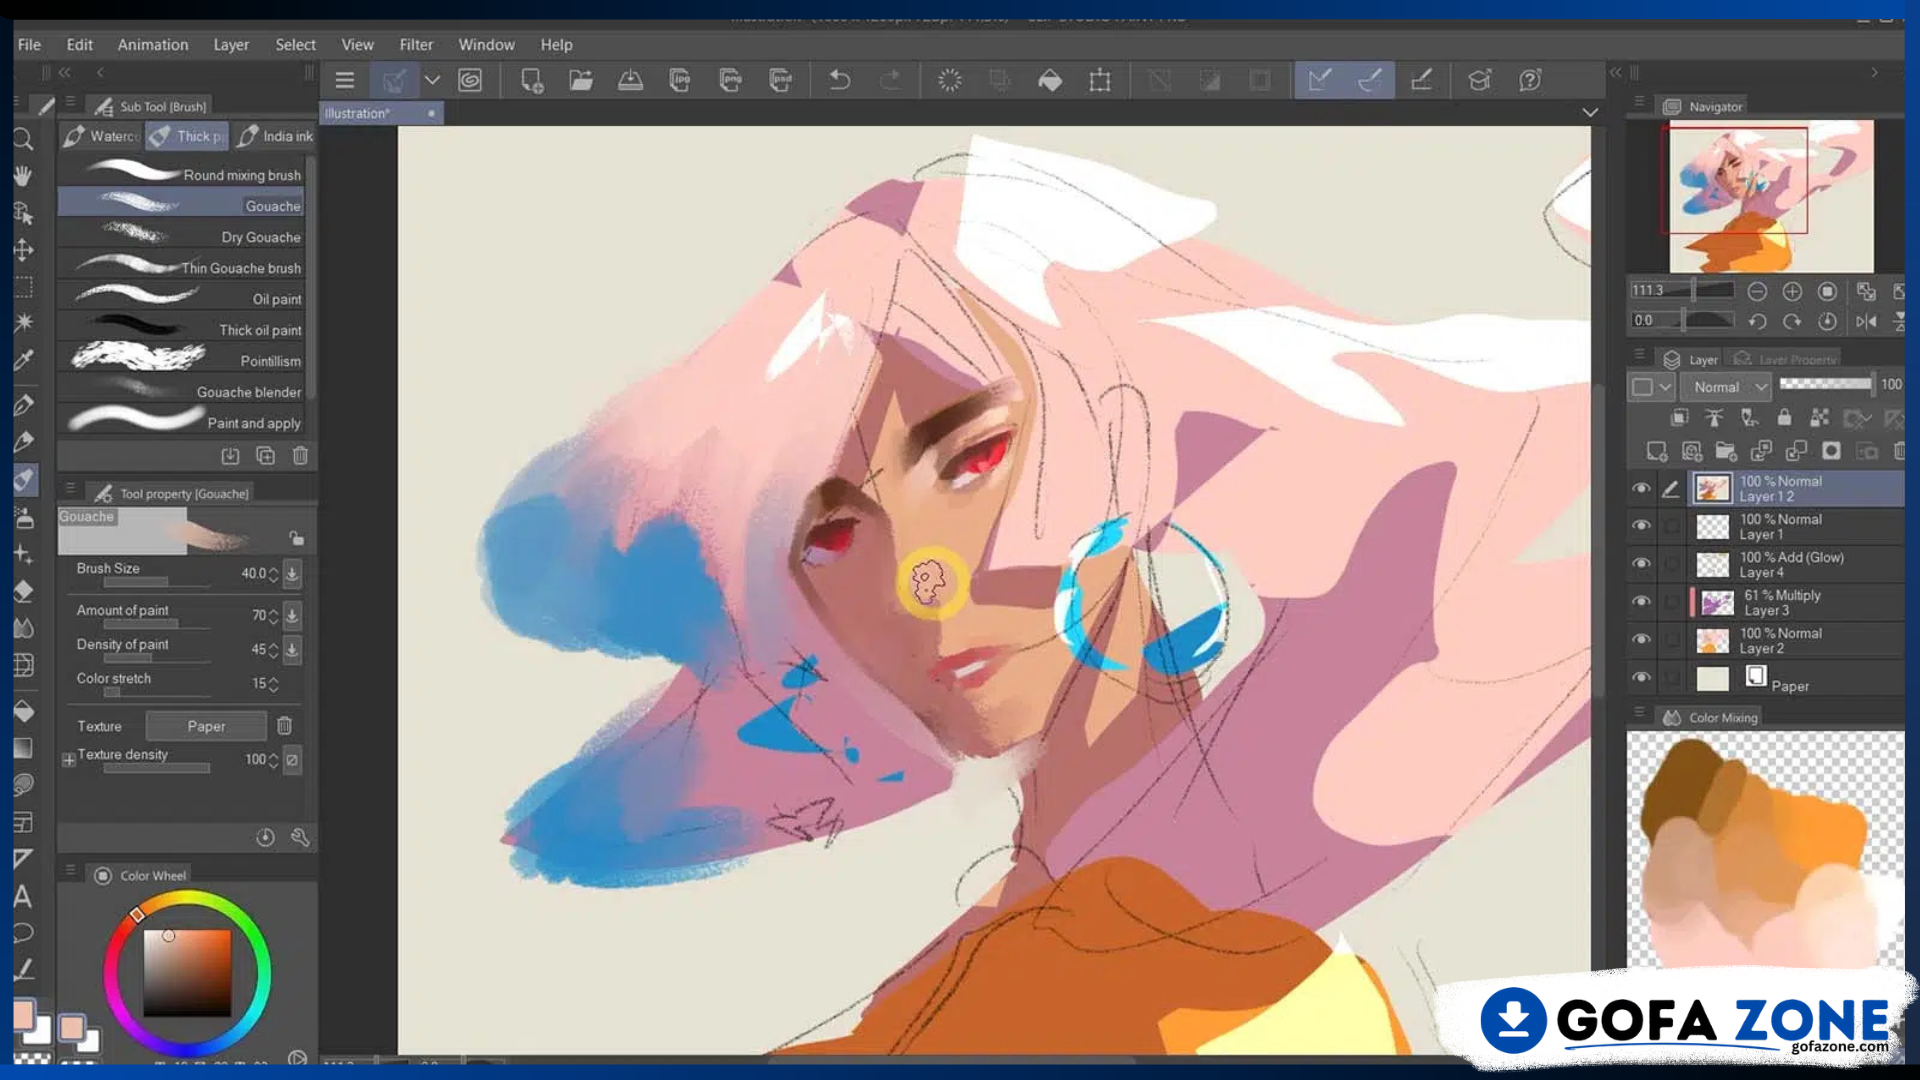Expand the Texture density plus options
Viewport: 1920px width, 1080px height.
tap(68, 760)
